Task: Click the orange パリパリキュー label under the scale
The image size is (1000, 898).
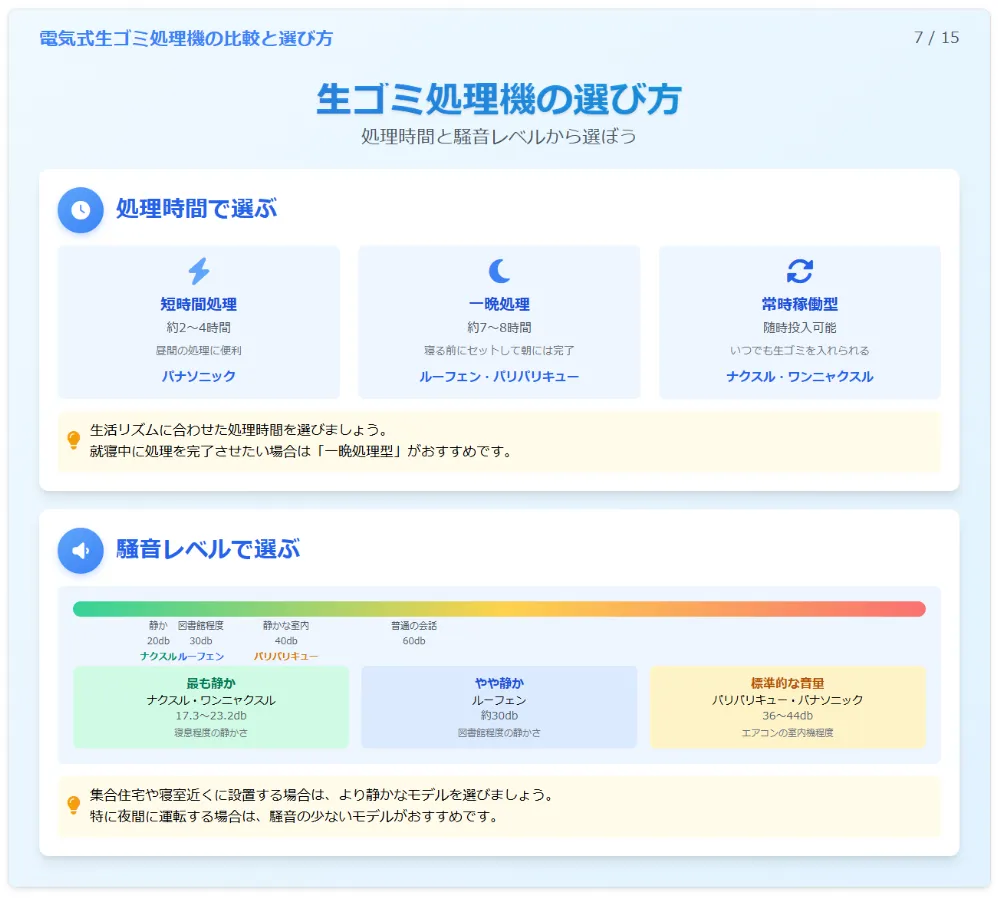Action: click(x=286, y=656)
